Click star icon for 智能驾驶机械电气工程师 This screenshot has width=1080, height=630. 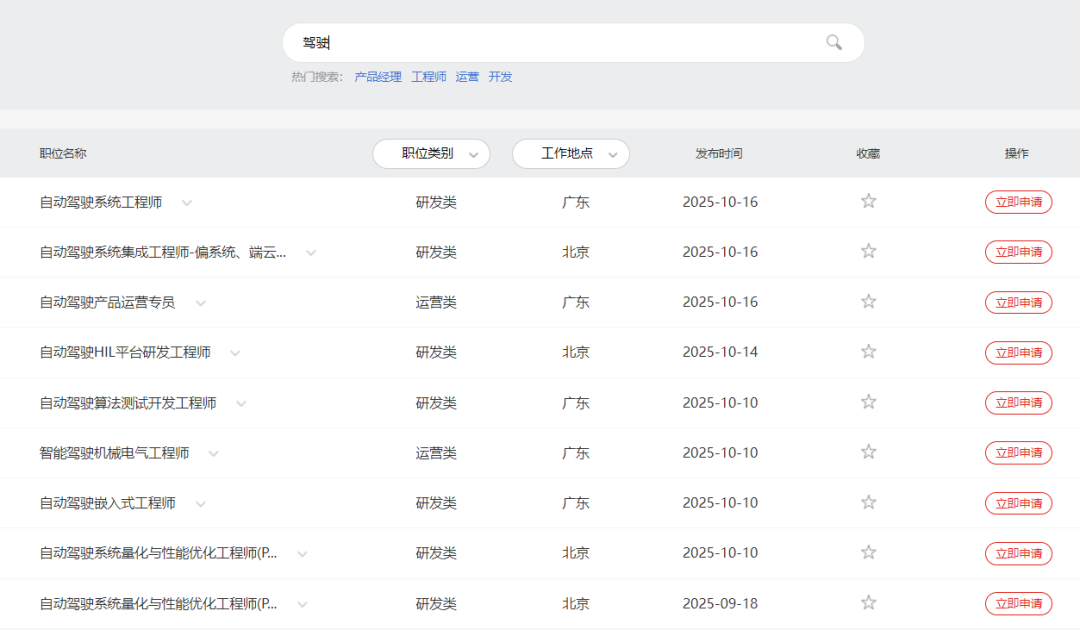pos(868,452)
